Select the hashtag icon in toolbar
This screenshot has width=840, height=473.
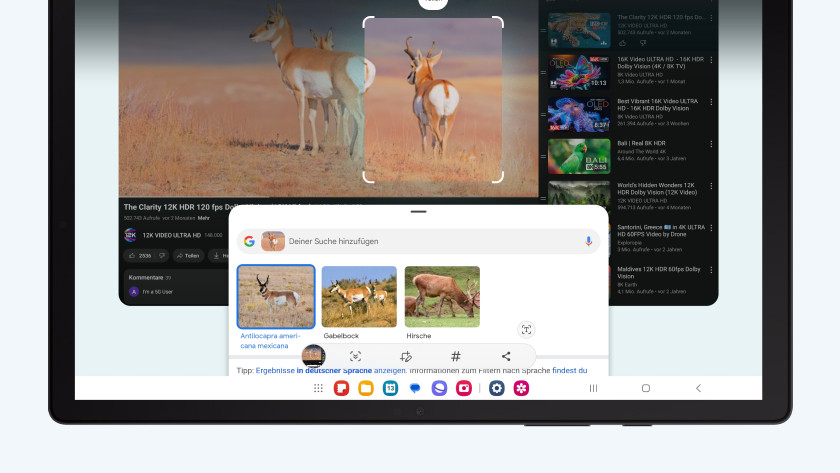[456, 356]
